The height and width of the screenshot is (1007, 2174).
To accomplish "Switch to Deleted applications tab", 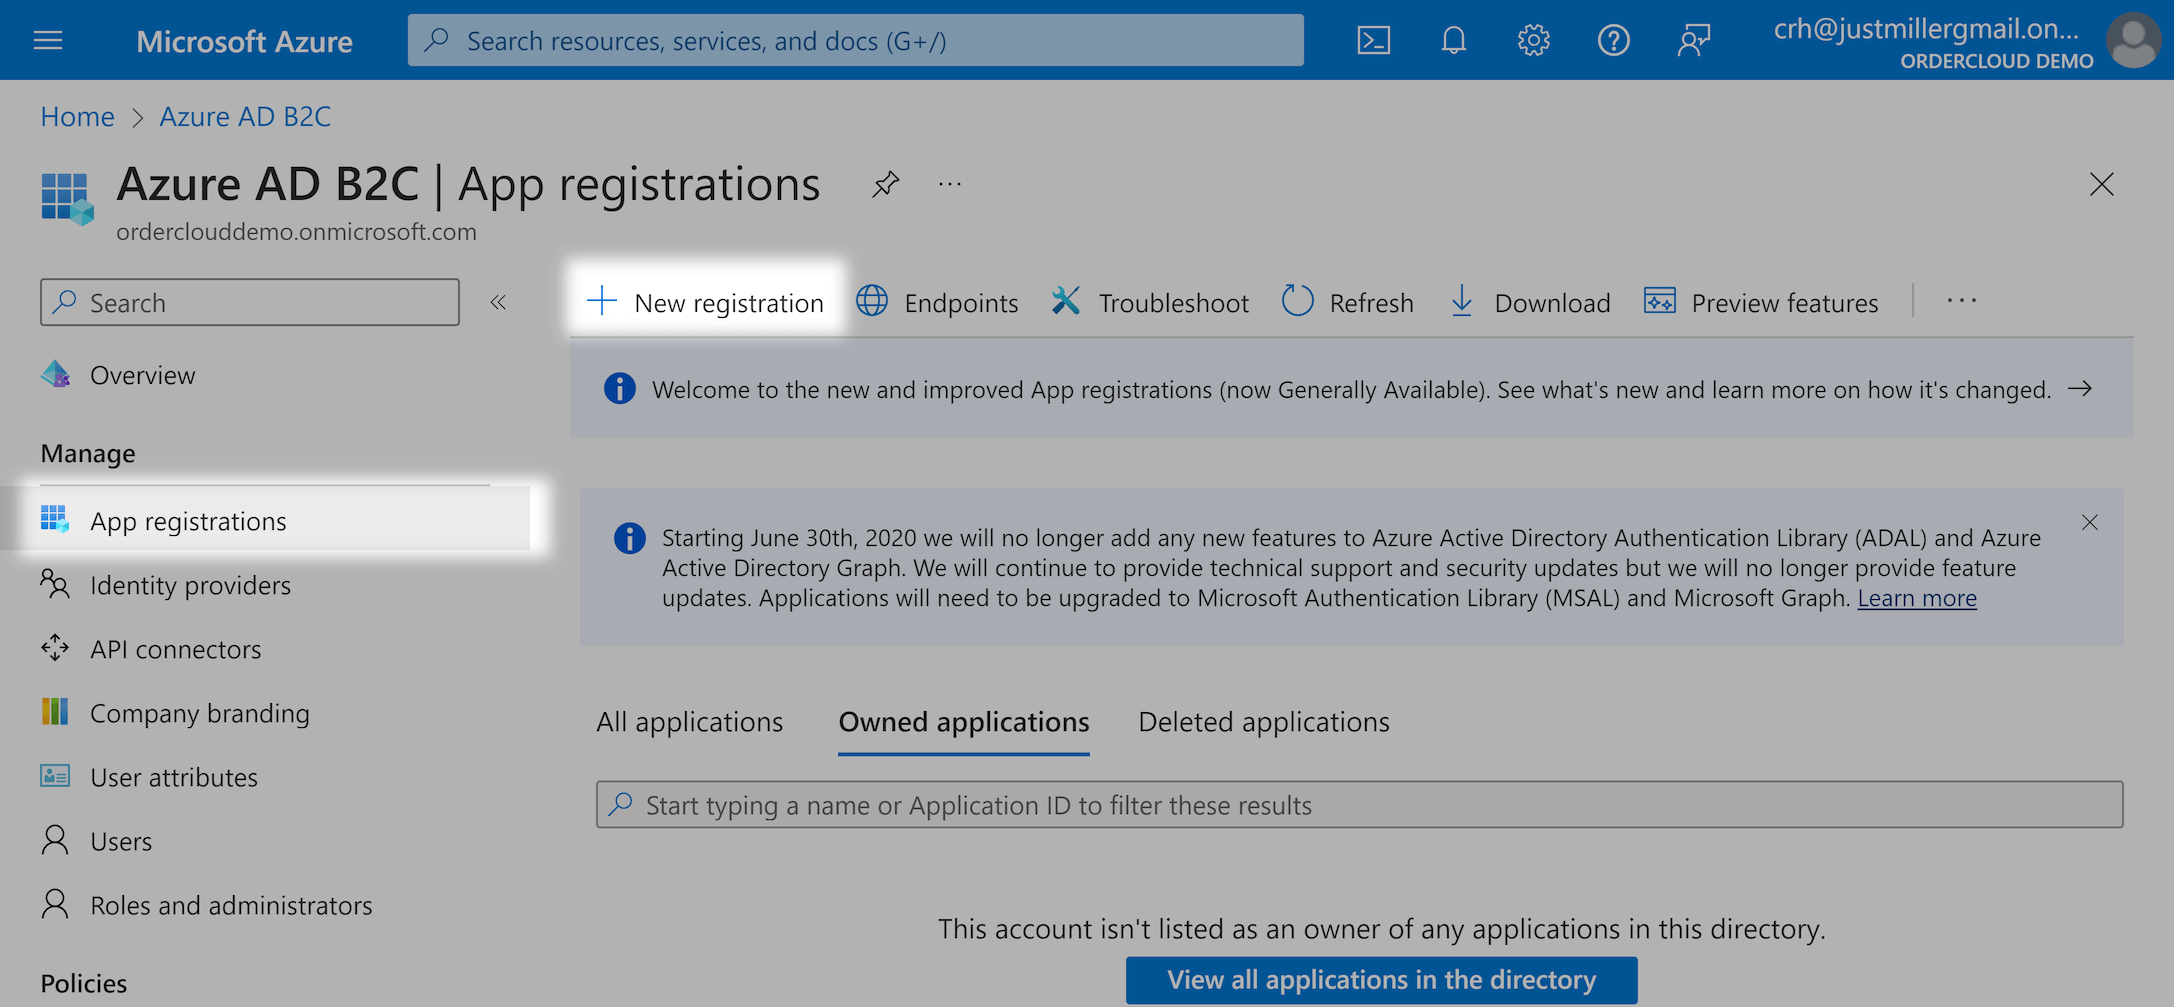I will [x=1264, y=722].
